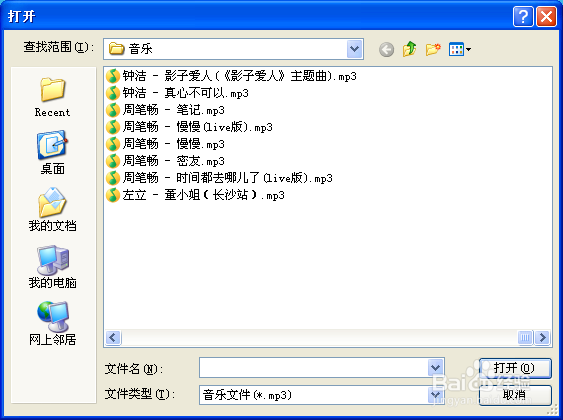The image size is (563, 420).
Task: Click the title bar Help question mark button
Action: 523,17
